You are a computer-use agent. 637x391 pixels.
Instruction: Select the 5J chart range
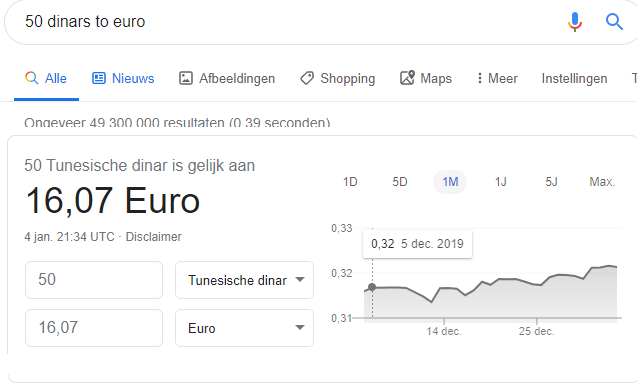coord(551,182)
